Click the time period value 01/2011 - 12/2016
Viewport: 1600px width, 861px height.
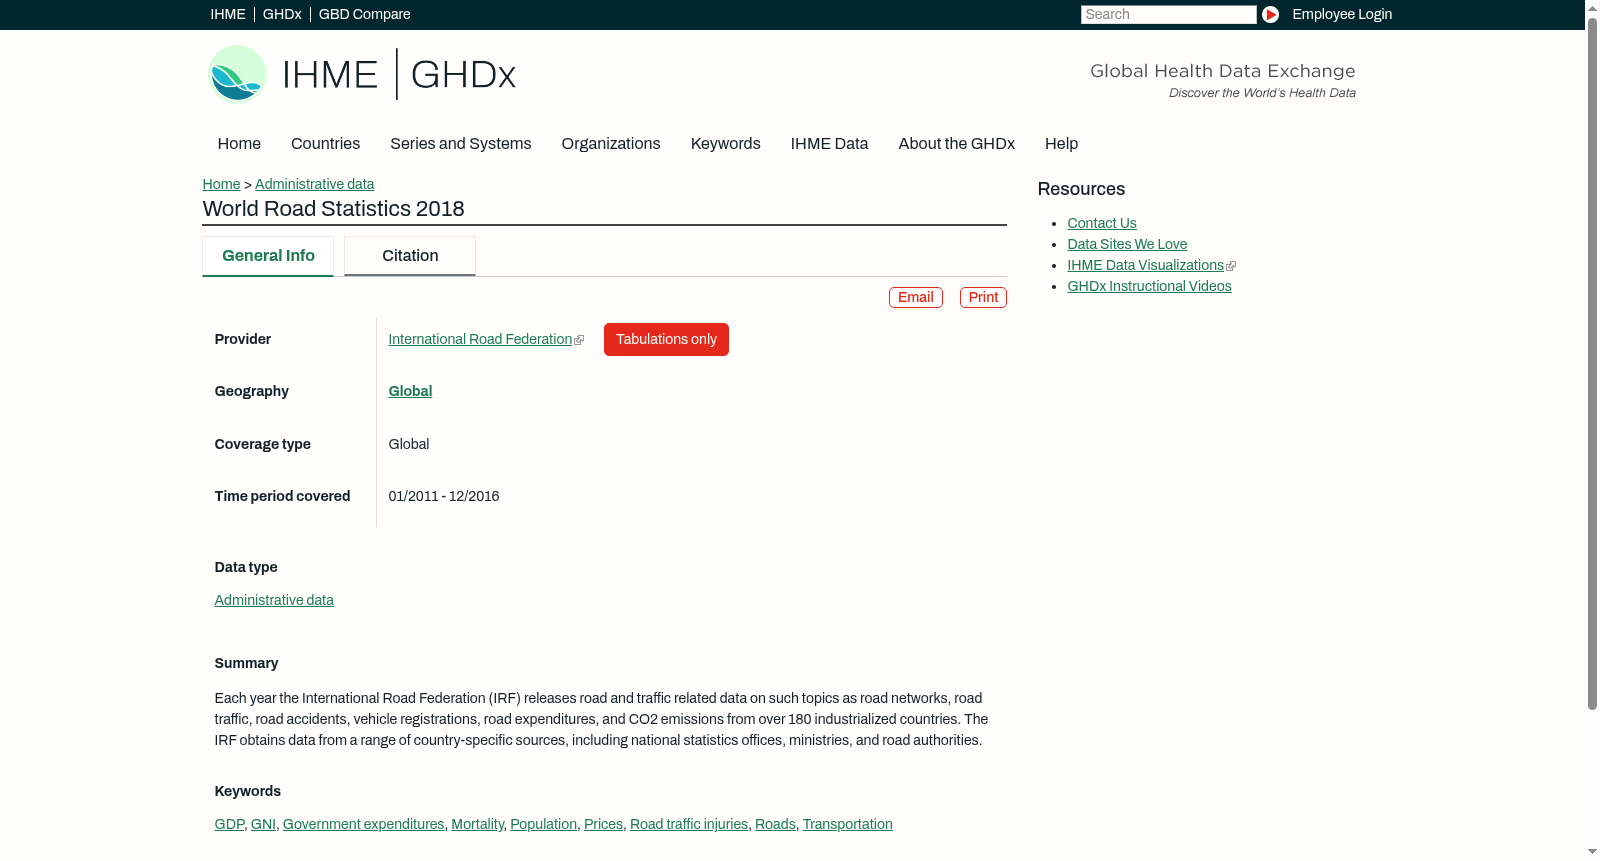(x=443, y=497)
